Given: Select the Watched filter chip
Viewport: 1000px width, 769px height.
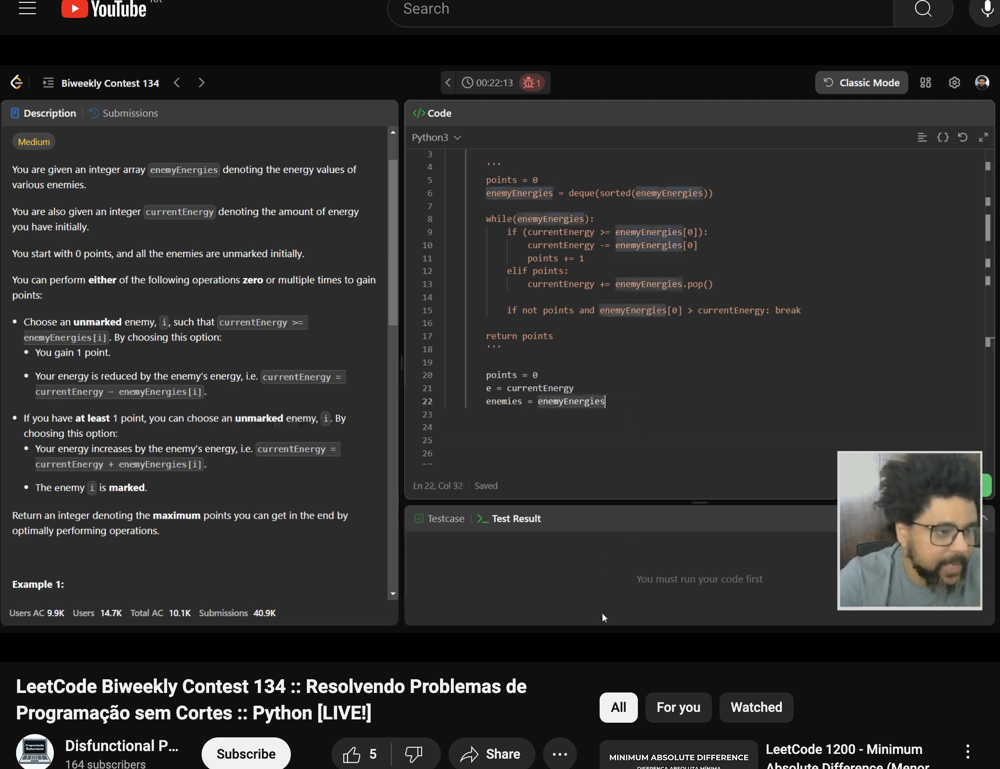Looking at the screenshot, I should [x=756, y=708].
